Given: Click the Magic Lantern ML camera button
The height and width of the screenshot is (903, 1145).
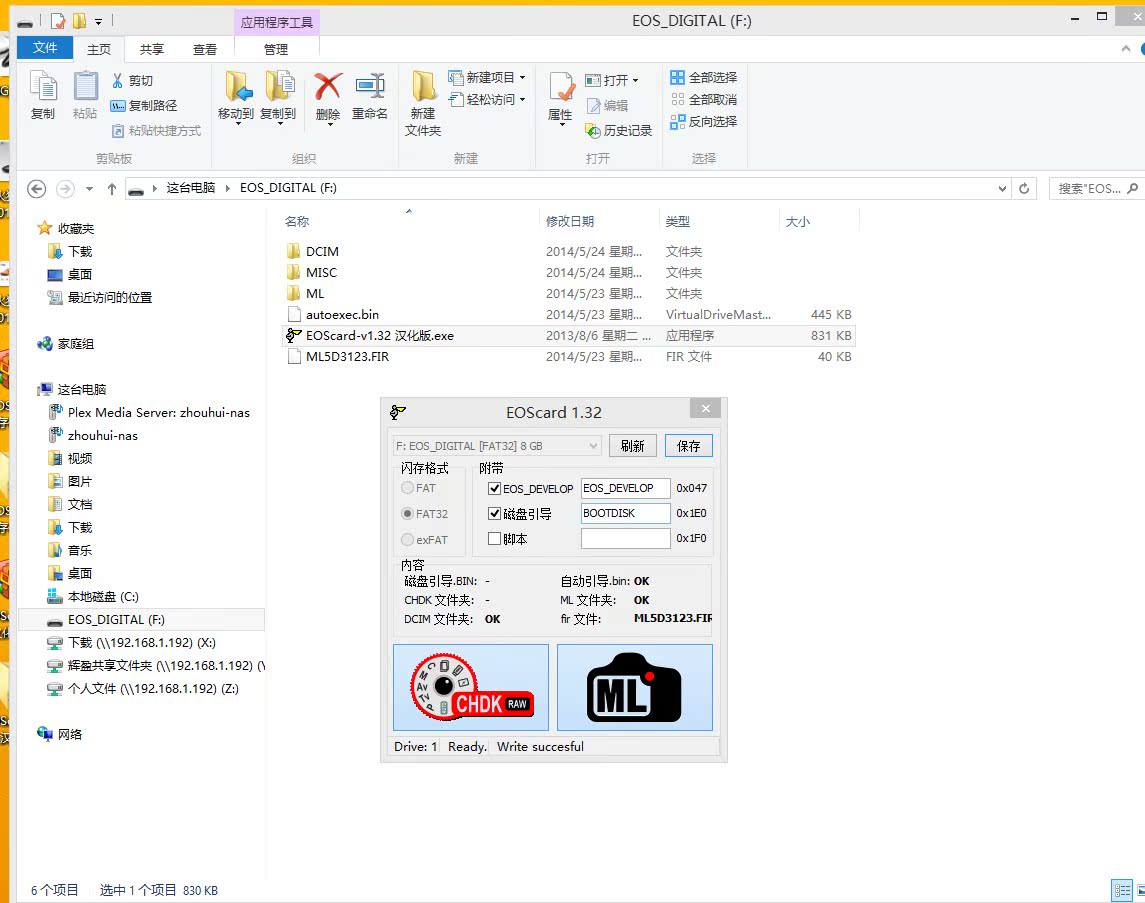Looking at the screenshot, I should [635, 687].
